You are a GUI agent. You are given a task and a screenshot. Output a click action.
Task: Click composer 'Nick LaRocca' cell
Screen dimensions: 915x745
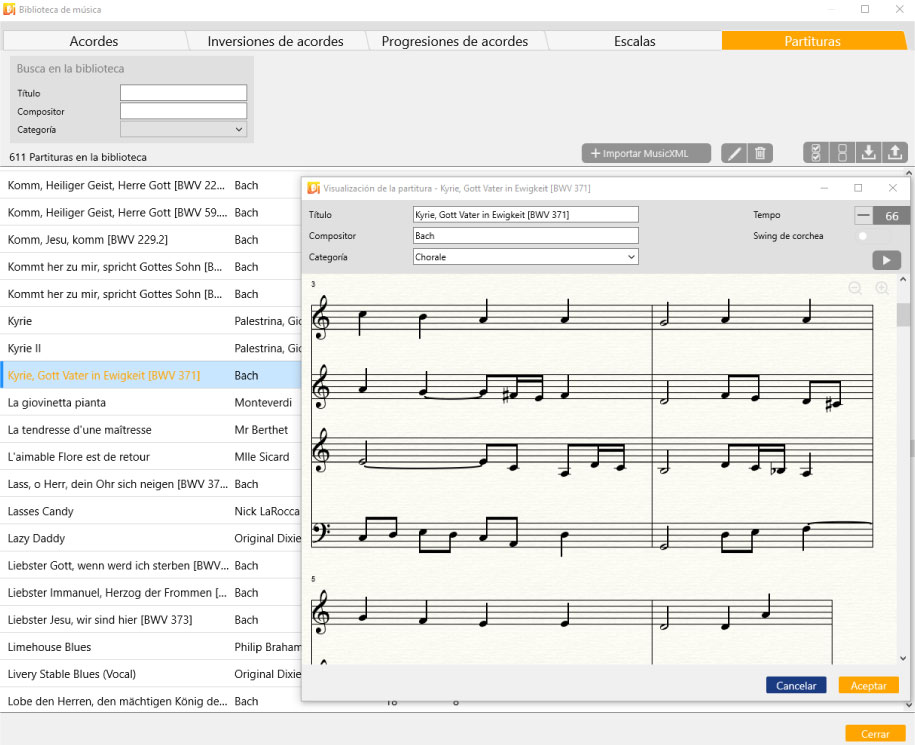[x=267, y=511]
